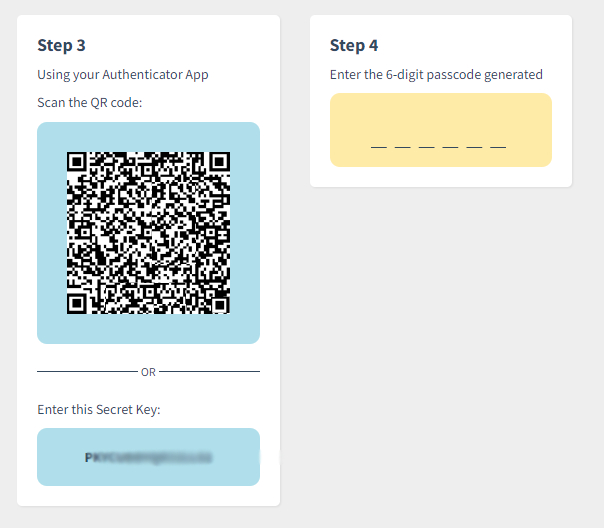Click the 'Scan the QR code:' label
This screenshot has width=604, height=528.
point(90,102)
